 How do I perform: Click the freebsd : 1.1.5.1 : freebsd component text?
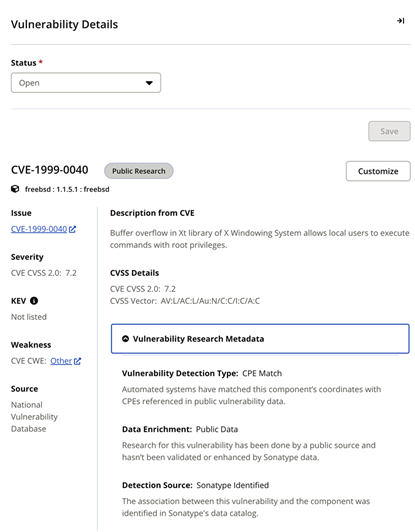pos(67,189)
